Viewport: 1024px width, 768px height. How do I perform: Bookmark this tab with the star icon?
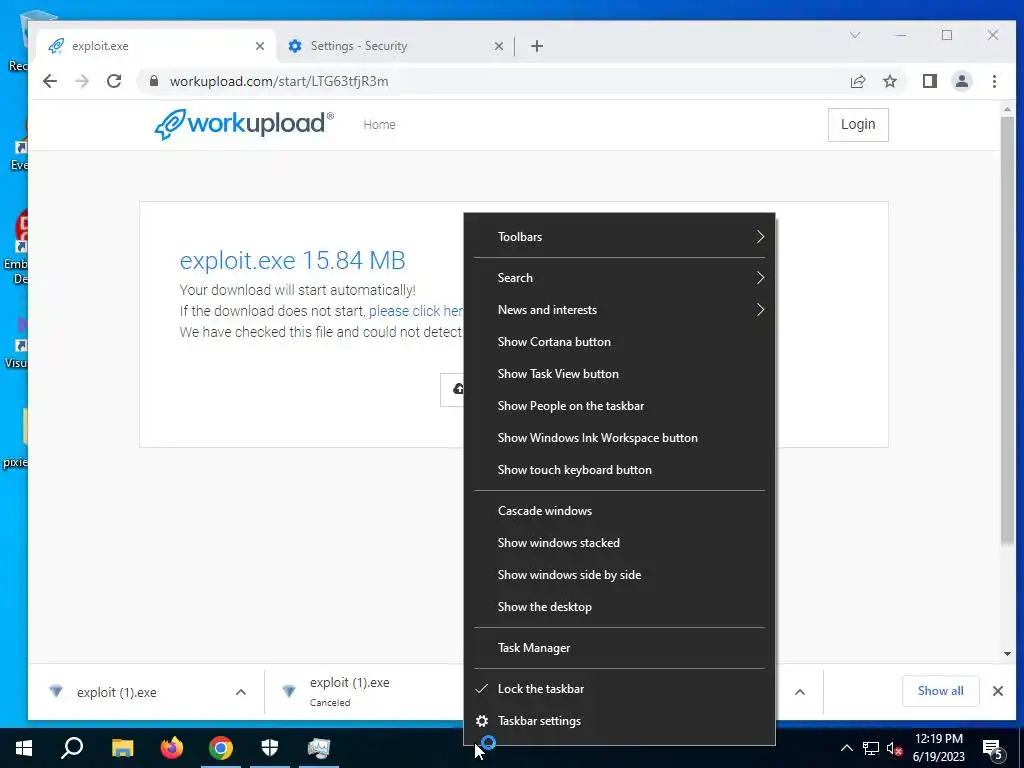point(889,81)
